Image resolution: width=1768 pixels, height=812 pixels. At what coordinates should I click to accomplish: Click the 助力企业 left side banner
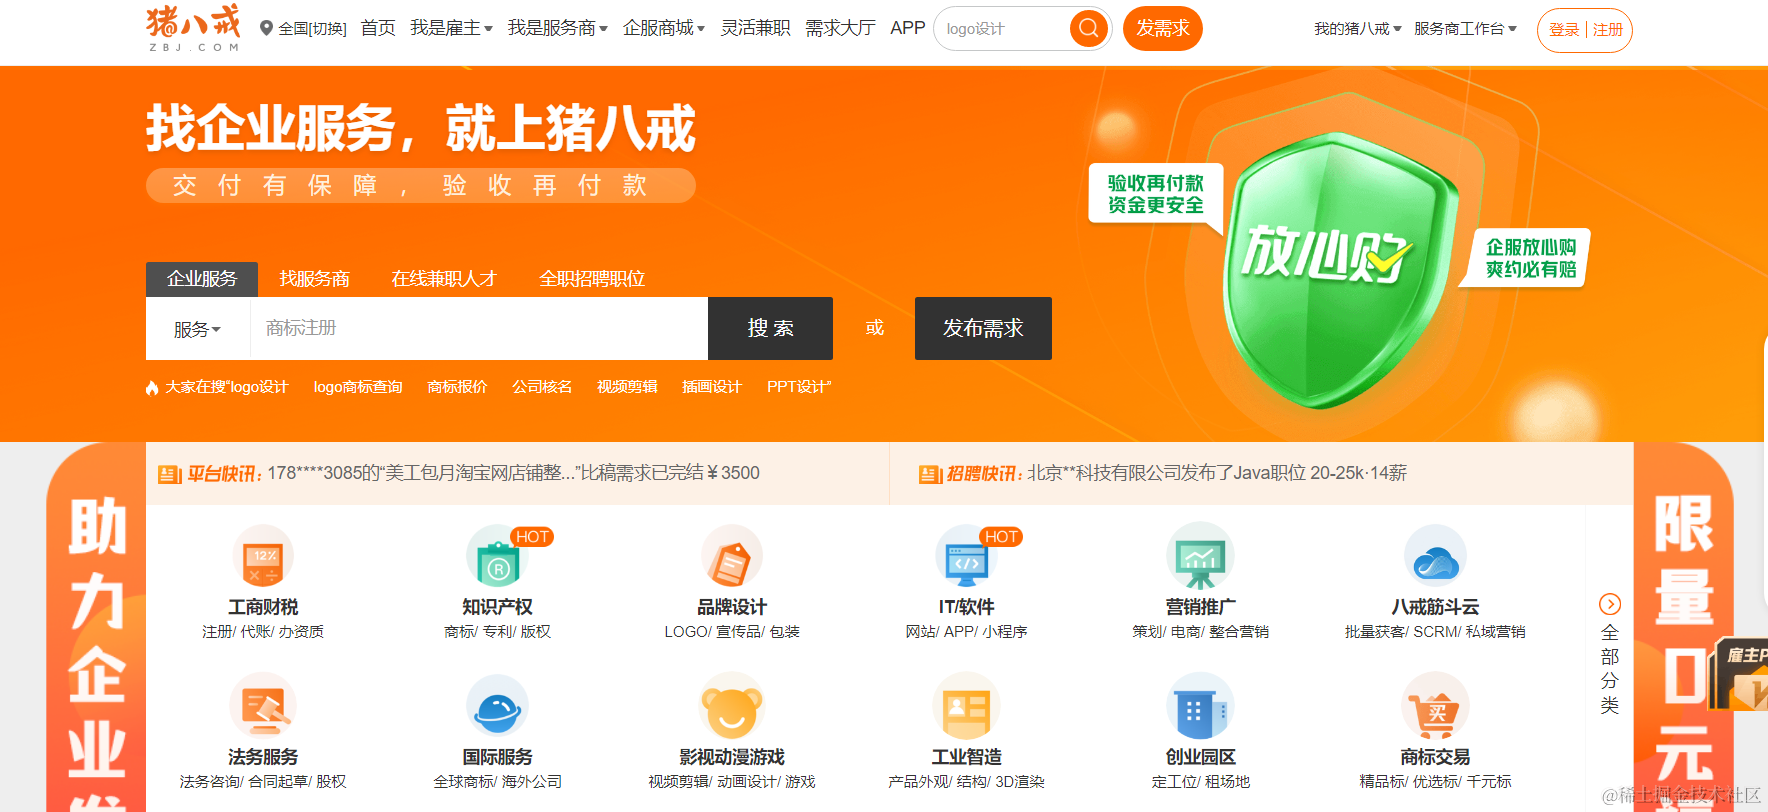pos(96,628)
